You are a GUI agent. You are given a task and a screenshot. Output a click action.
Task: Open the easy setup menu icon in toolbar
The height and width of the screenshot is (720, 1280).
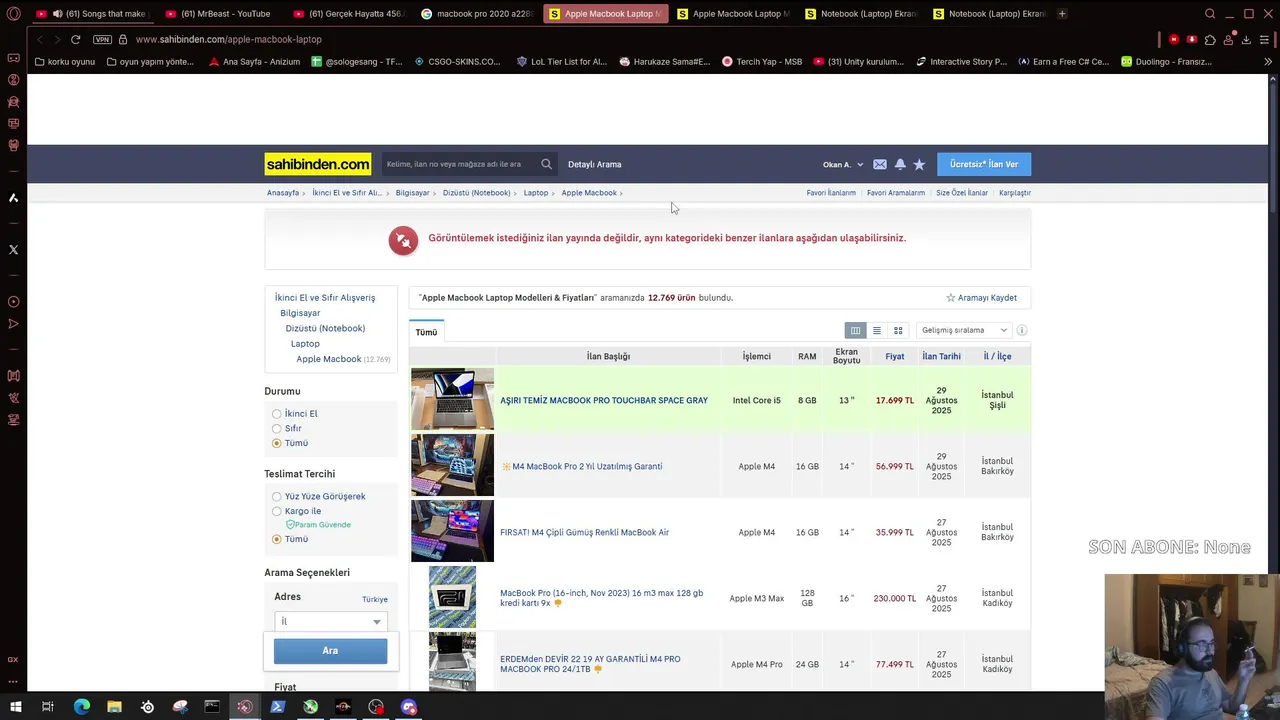coord(1265,39)
